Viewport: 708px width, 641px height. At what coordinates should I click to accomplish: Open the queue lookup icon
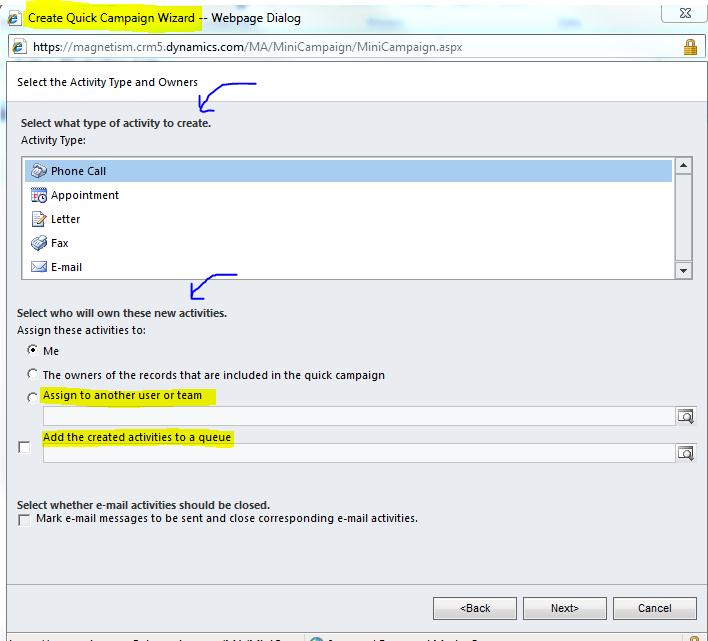[685, 453]
